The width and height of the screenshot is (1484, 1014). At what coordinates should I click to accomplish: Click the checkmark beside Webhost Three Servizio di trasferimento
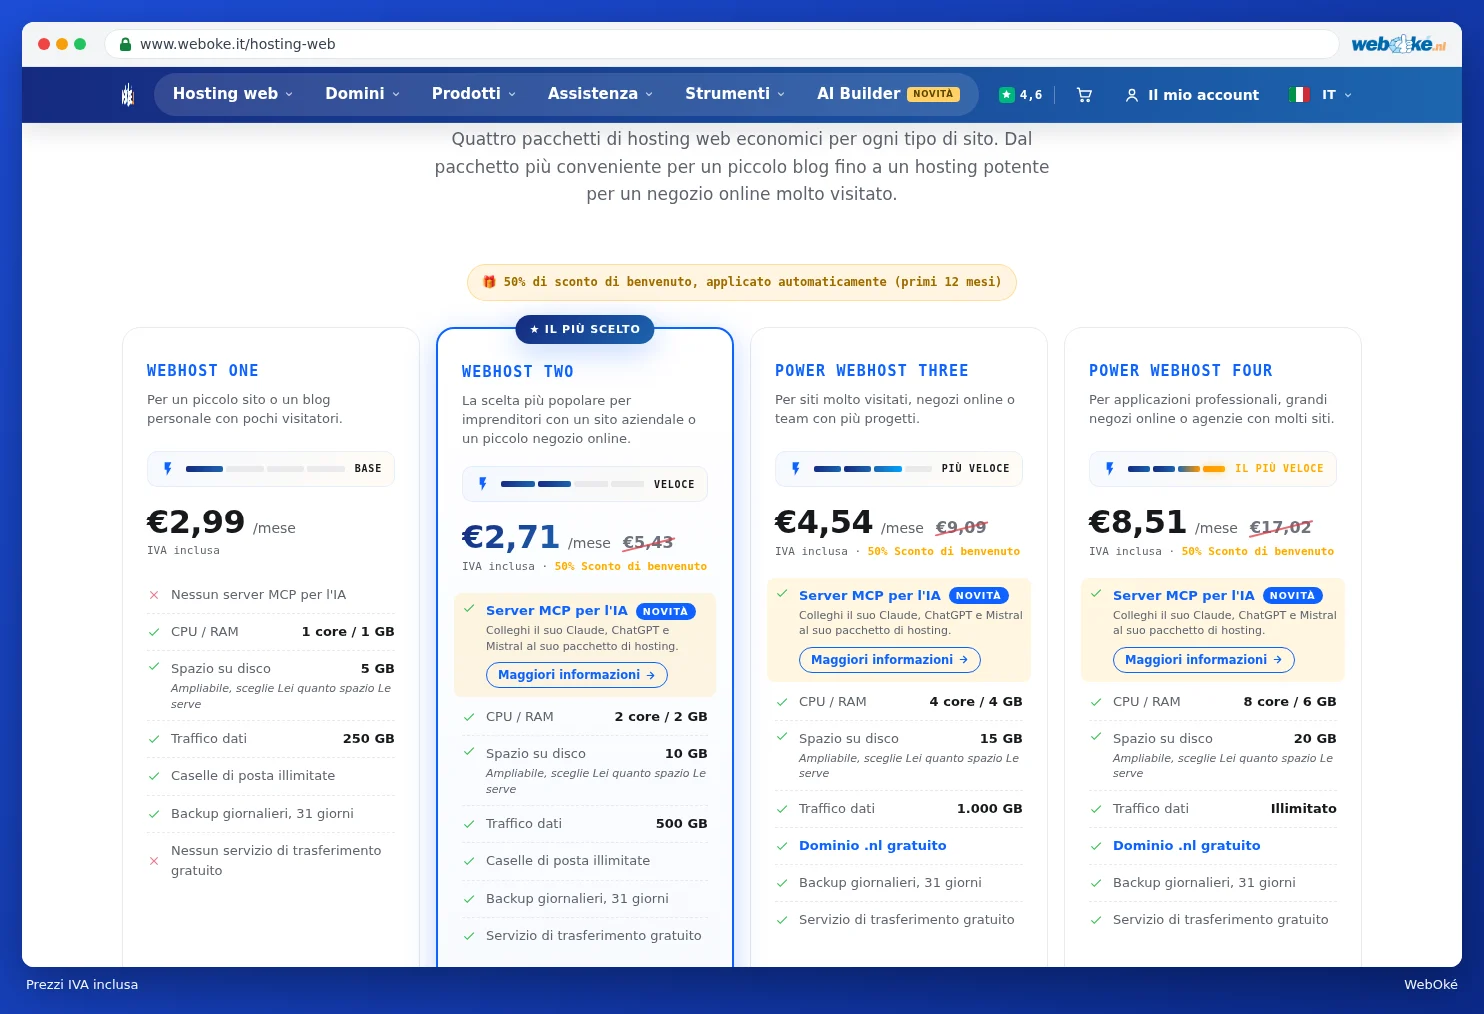coord(782,920)
